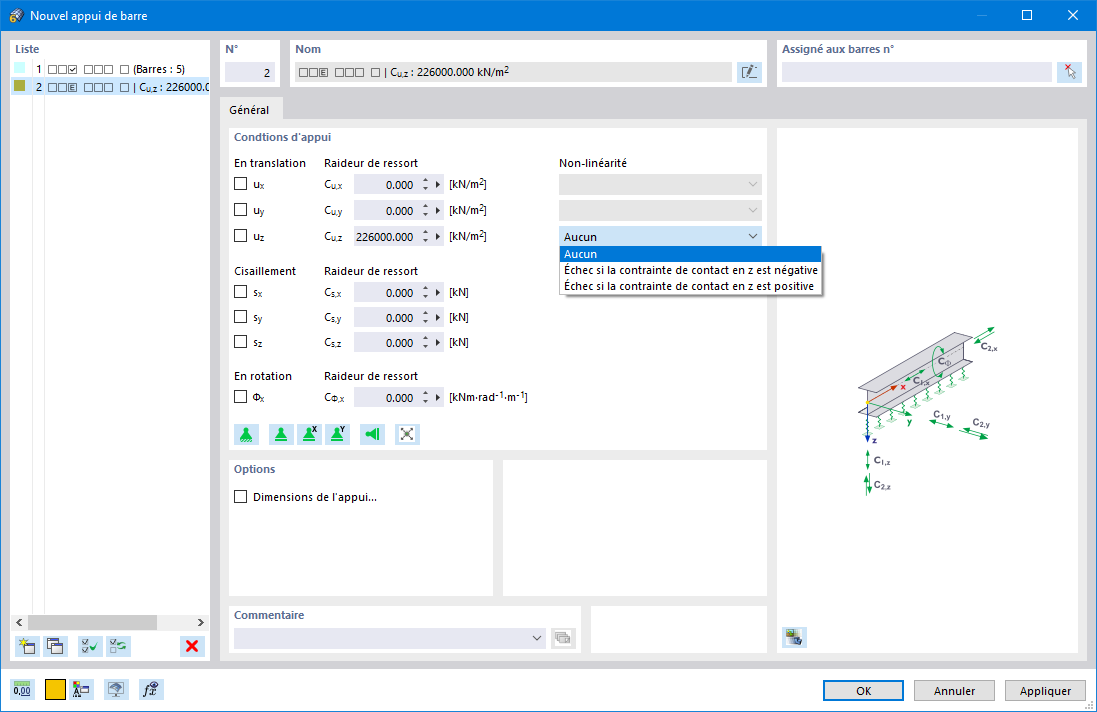1097x712 pixels.
Task: Click the light cyan color square of item 1
Action: pyautogui.click(x=20, y=69)
